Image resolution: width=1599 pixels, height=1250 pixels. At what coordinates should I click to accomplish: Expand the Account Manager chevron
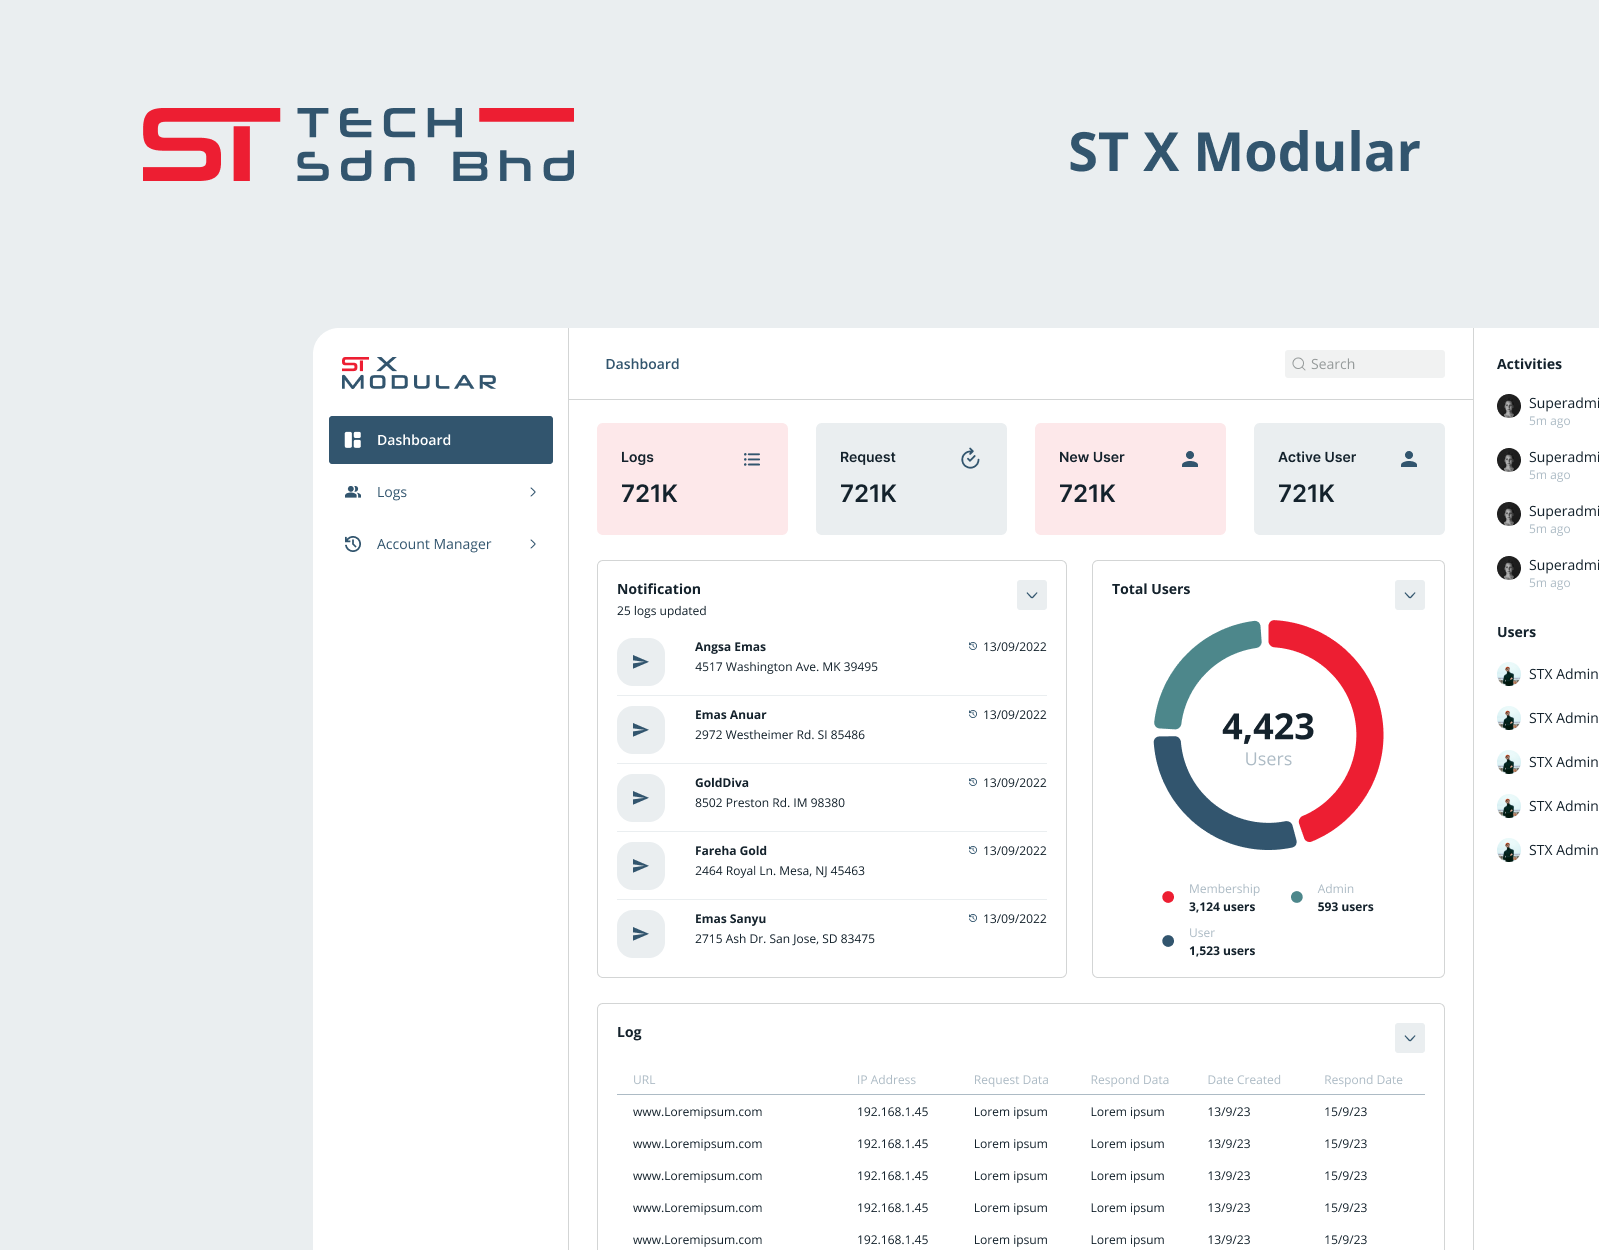coord(533,544)
